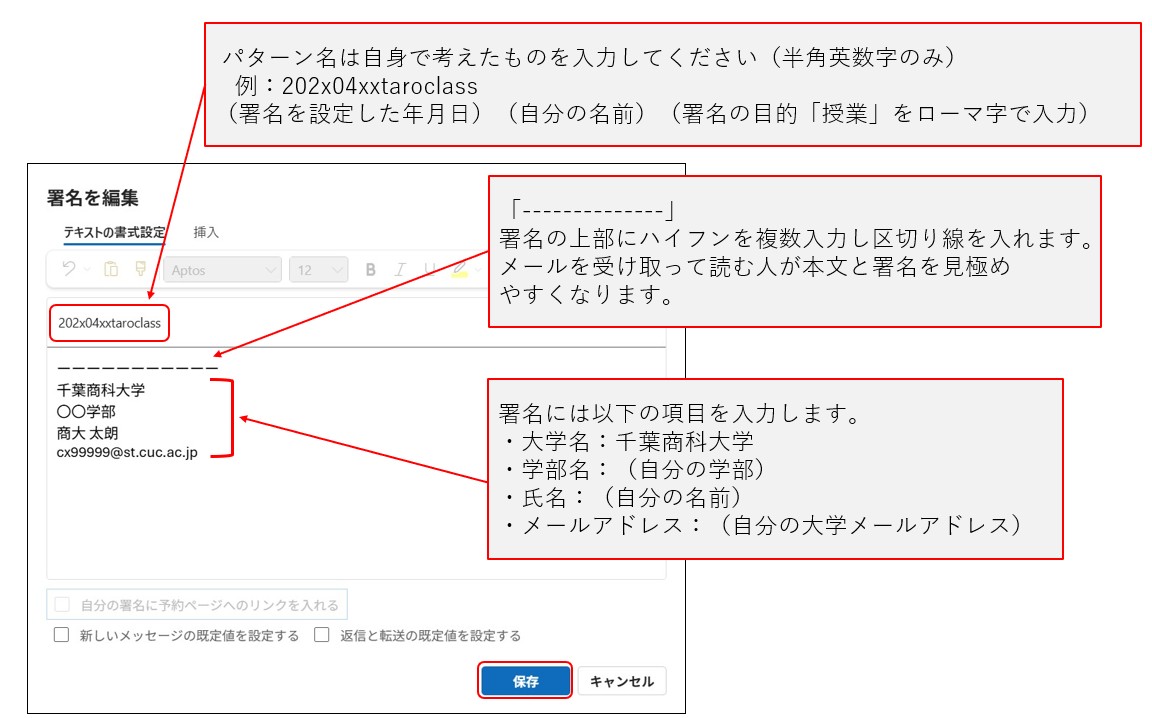This screenshot has height=718, width=1152.
Task: Apply the yellow highlight color pen
Action: [x=459, y=270]
